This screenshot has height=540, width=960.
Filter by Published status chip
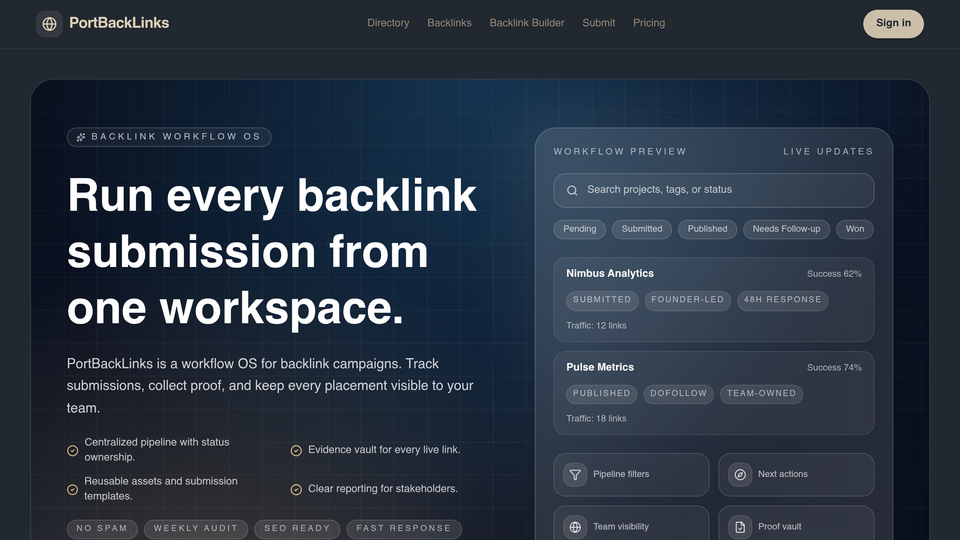707,229
